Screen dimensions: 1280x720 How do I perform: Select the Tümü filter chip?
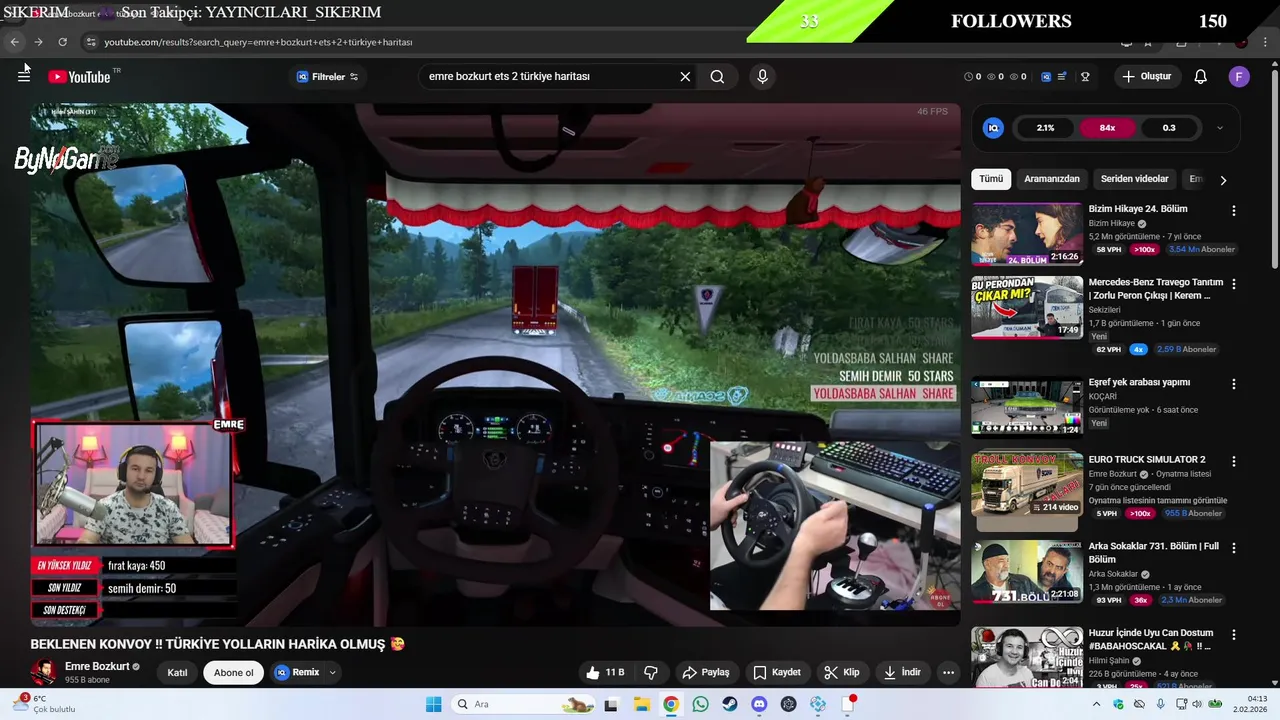pyautogui.click(x=991, y=179)
